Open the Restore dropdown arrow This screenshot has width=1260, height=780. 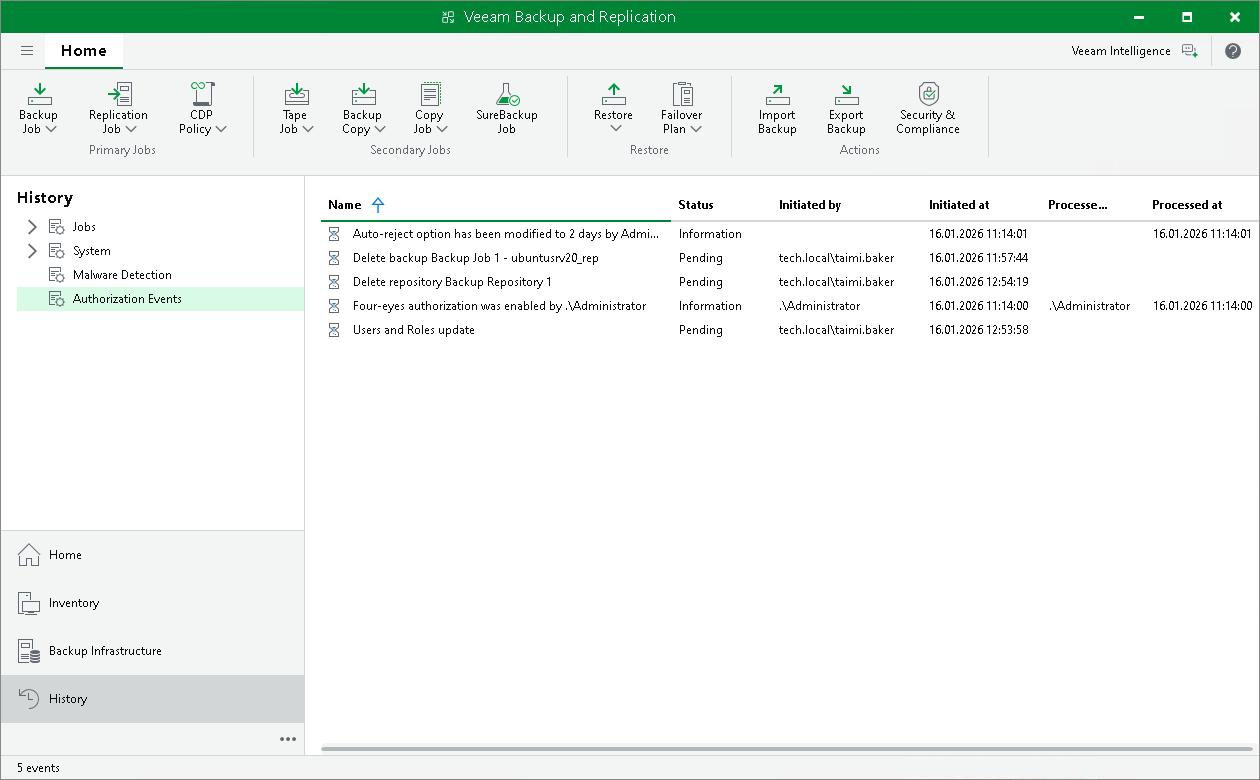click(x=615, y=129)
